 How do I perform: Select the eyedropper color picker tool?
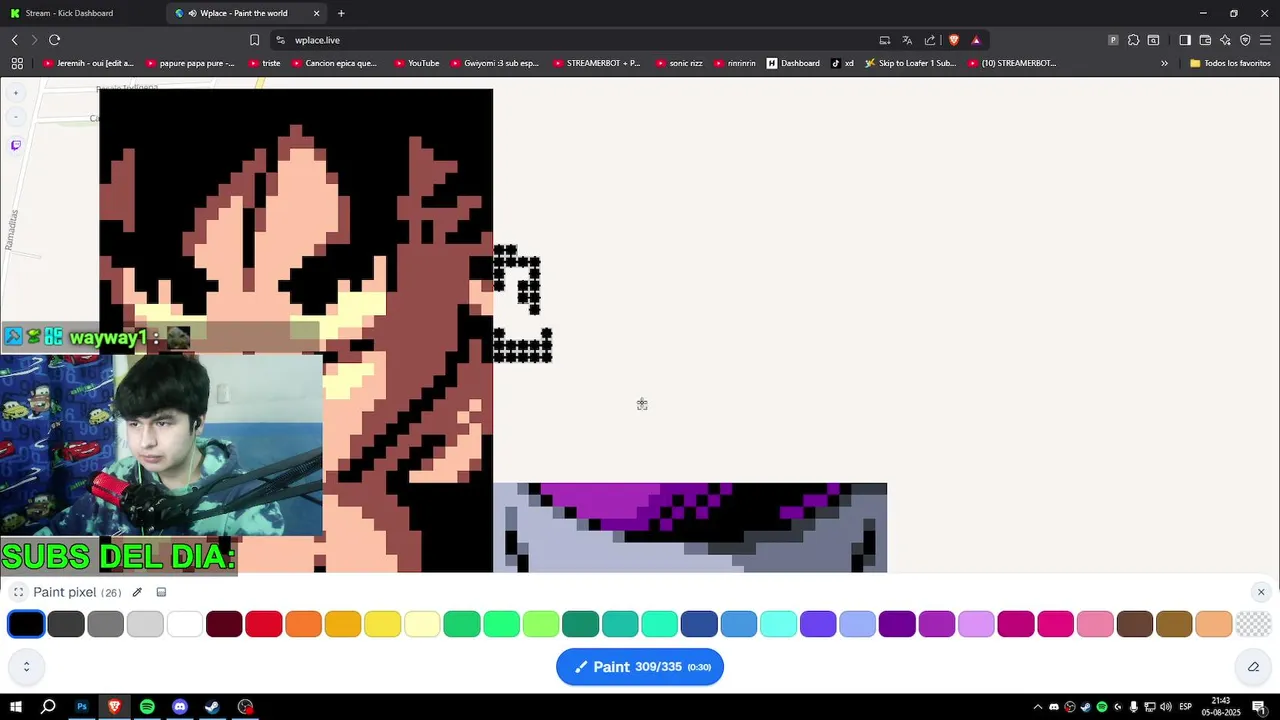[137, 592]
